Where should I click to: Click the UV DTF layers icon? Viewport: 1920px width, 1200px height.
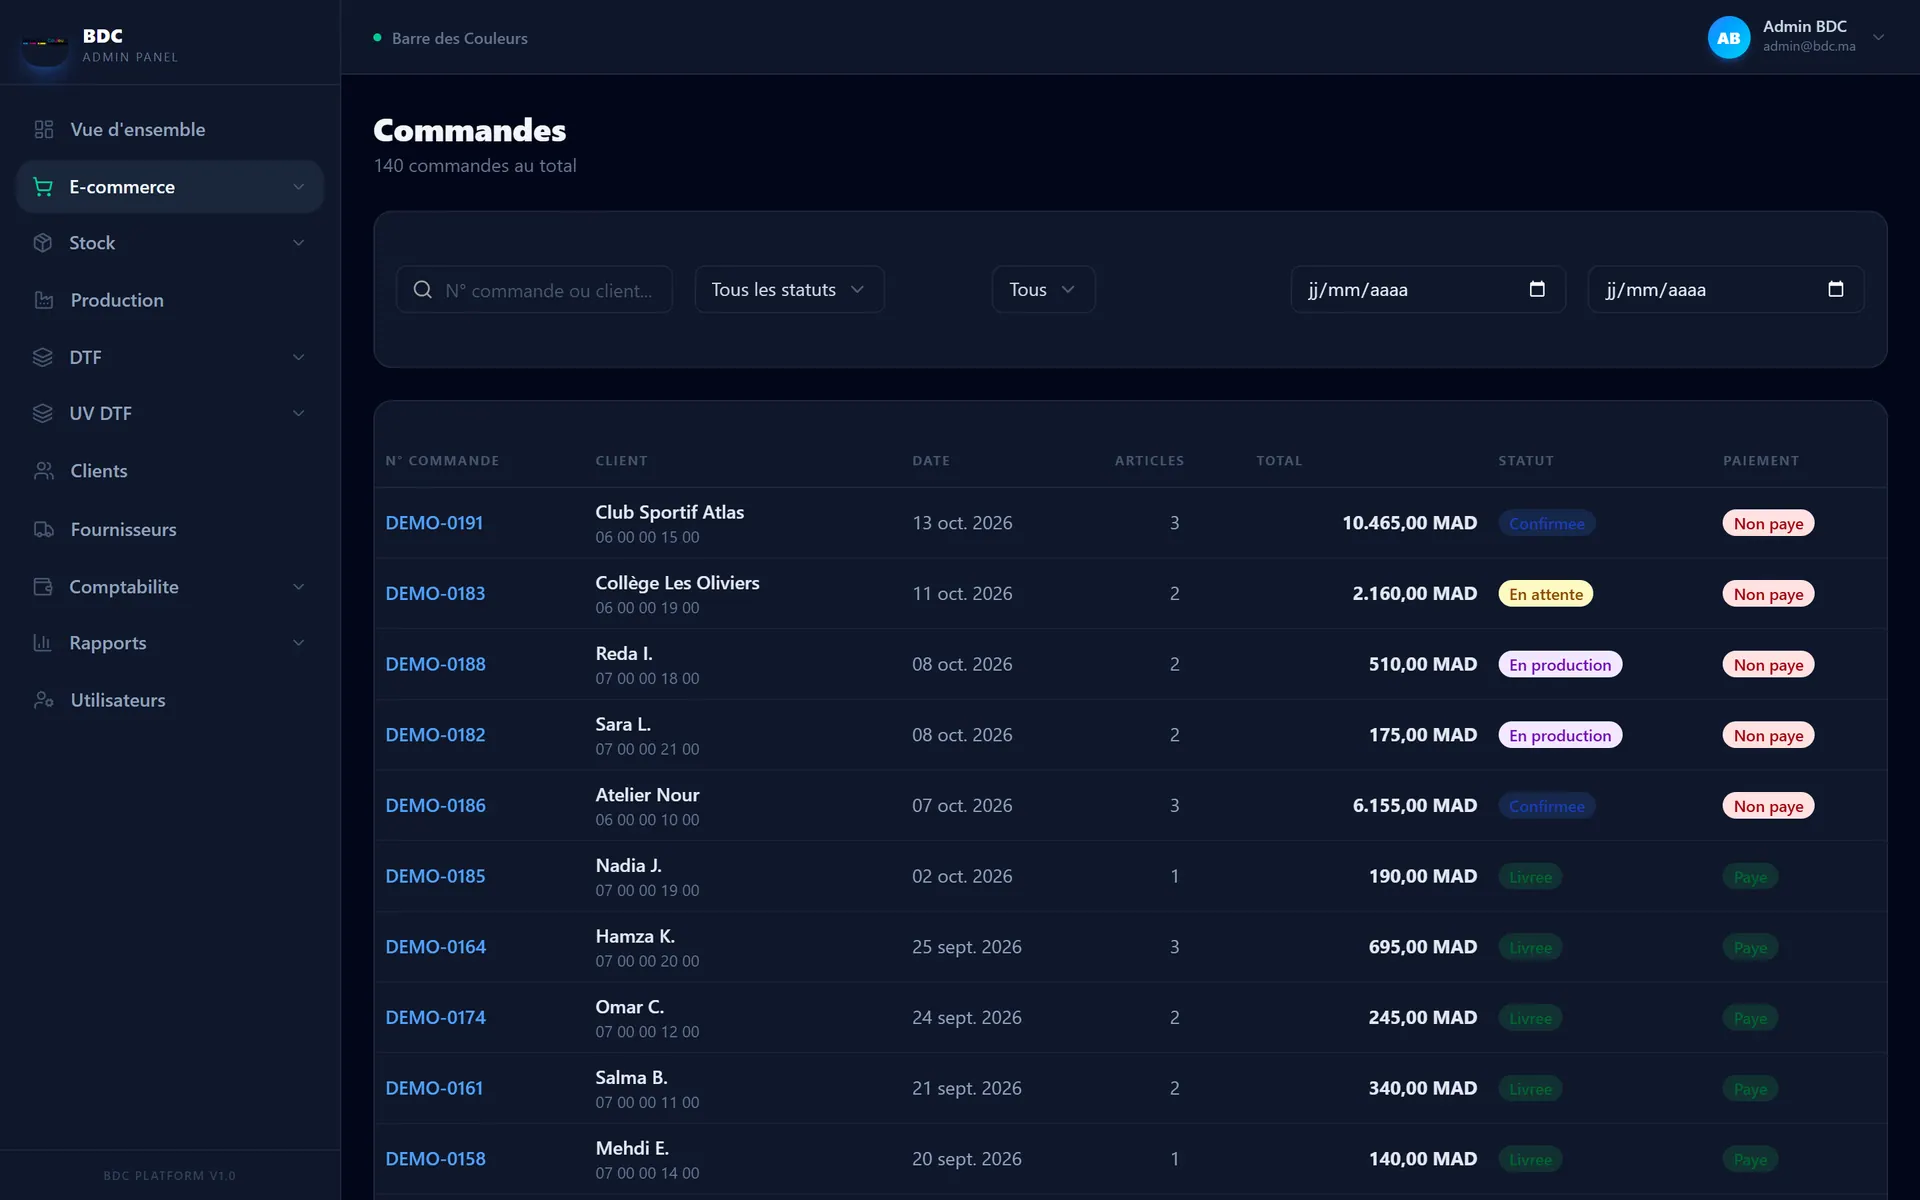point(43,413)
